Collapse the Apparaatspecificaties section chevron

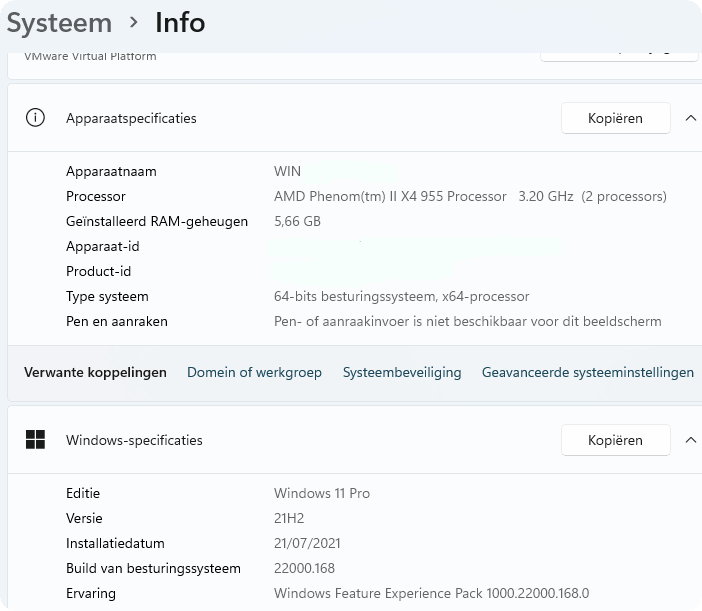[691, 118]
